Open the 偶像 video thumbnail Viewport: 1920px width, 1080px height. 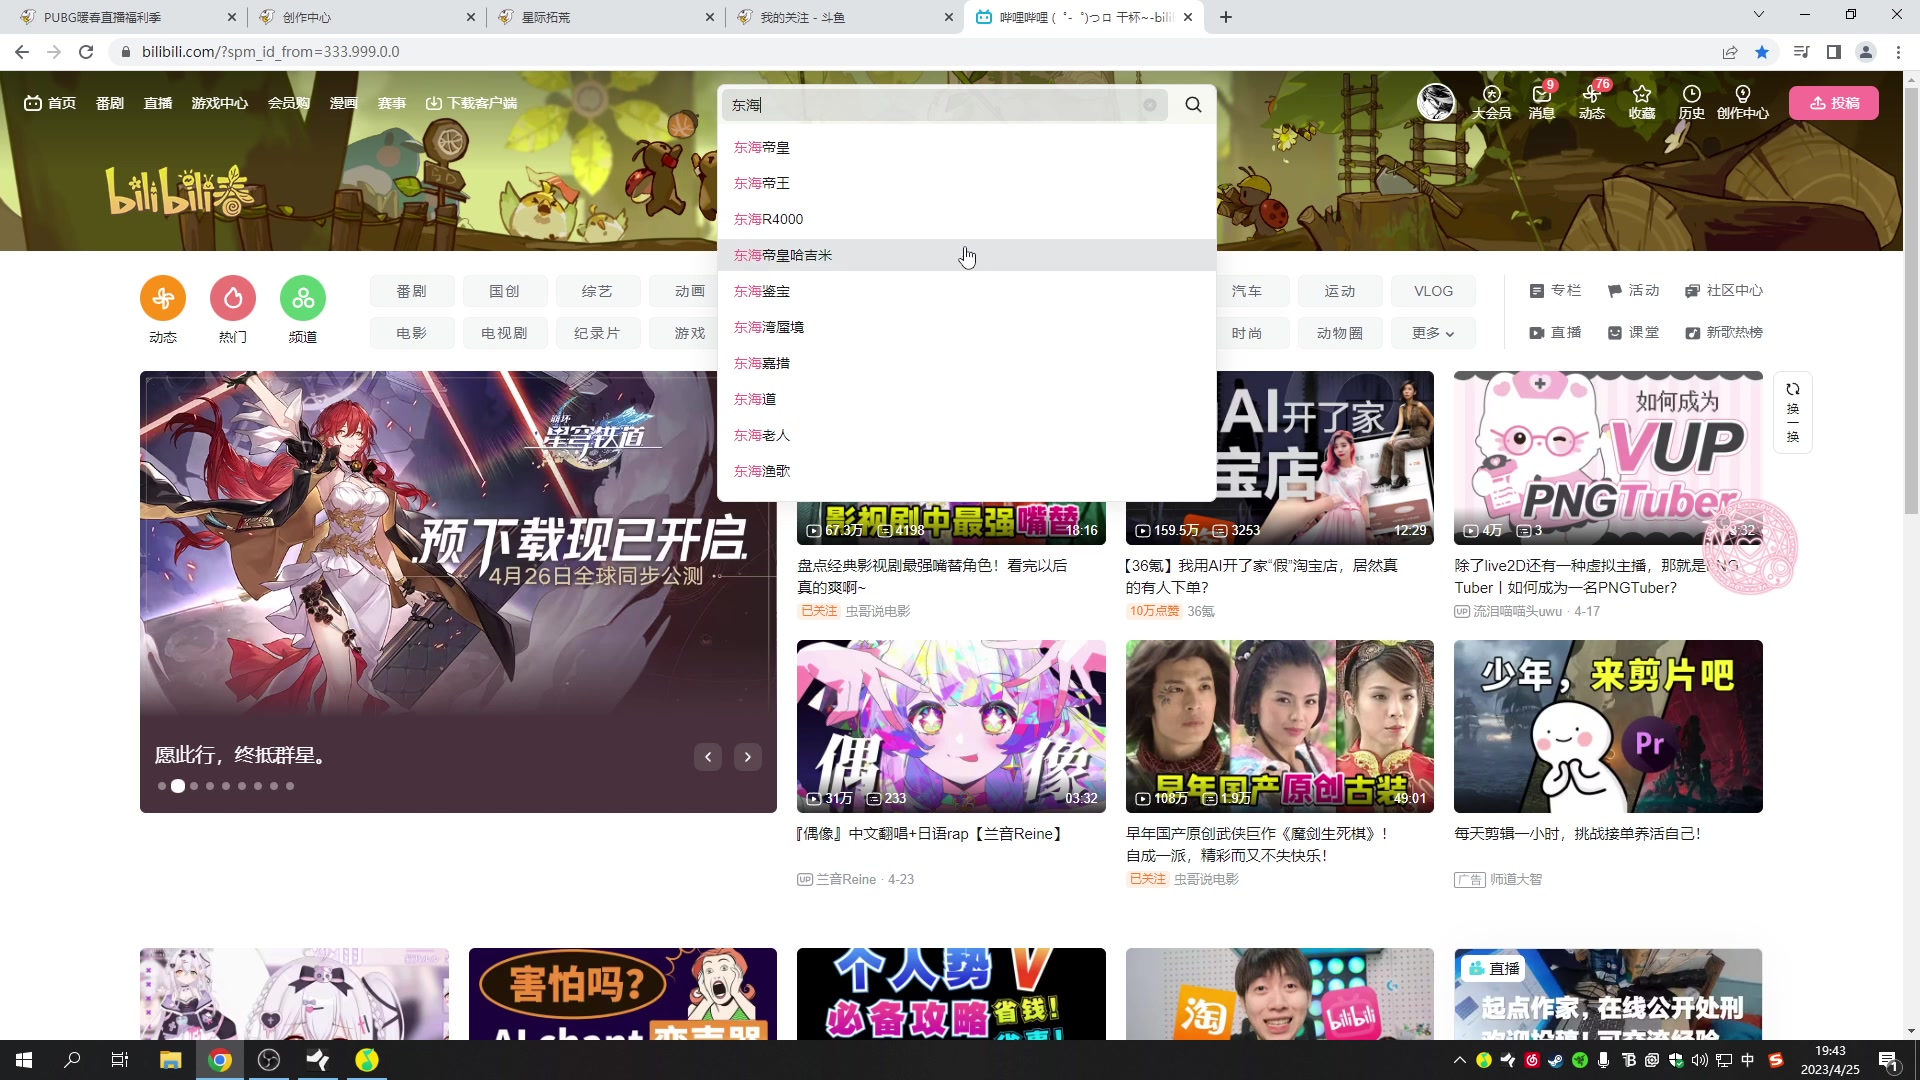point(951,726)
